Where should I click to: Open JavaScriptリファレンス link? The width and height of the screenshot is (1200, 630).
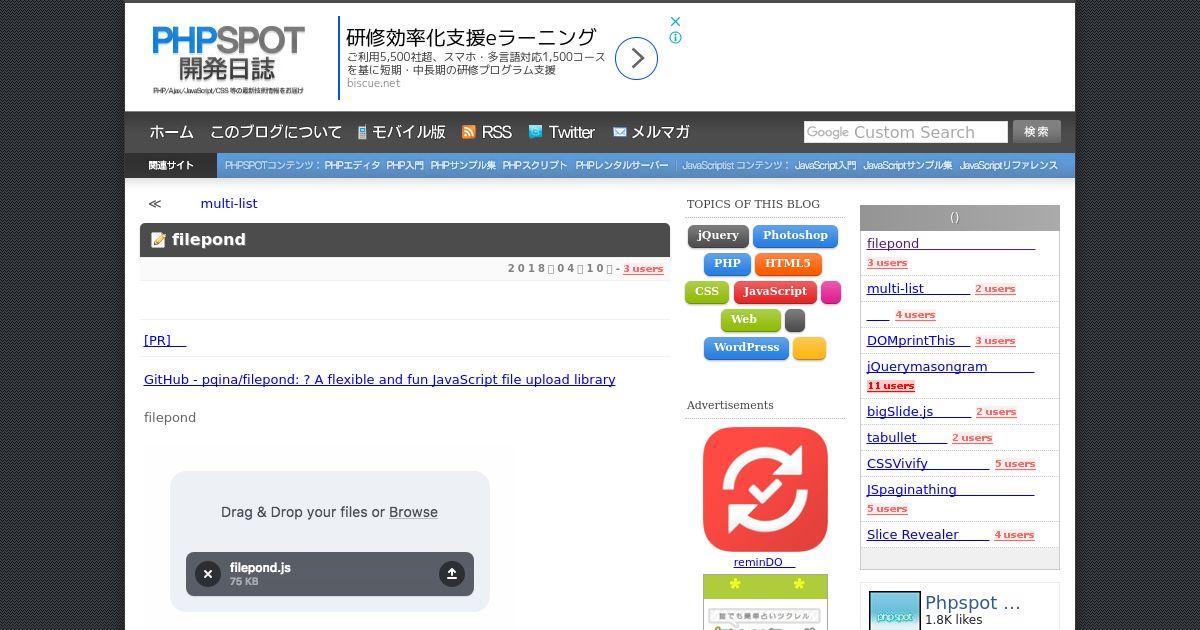(1008, 165)
